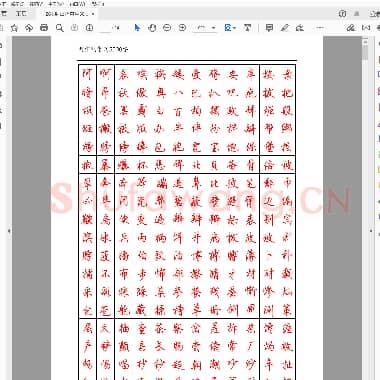Click the character 八 in the table
Screen dimensions: 380x380
[178, 92]
